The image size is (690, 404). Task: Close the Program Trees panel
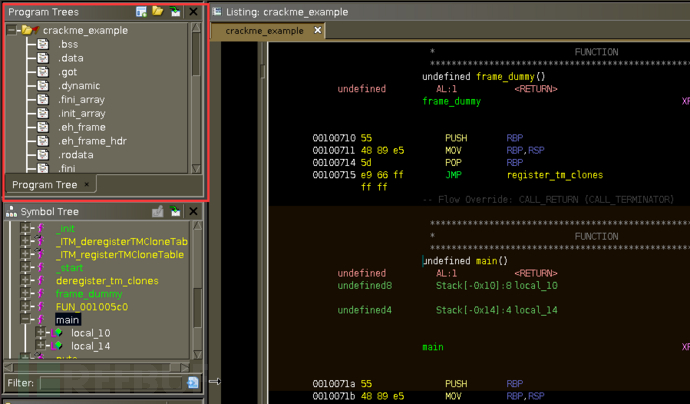(193, 12)
